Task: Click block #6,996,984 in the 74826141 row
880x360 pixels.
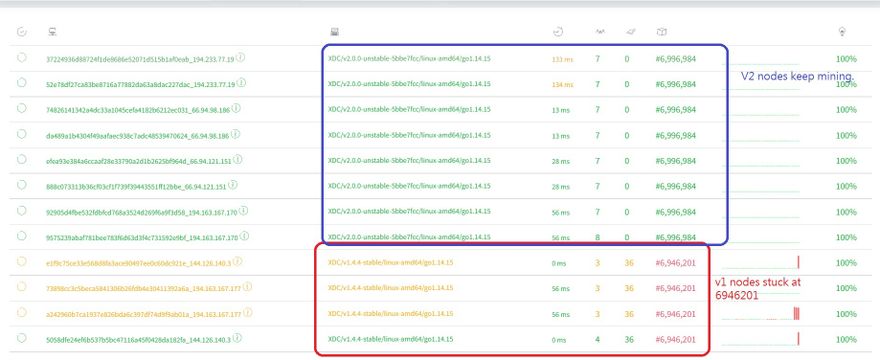Action: click(676, 110)
